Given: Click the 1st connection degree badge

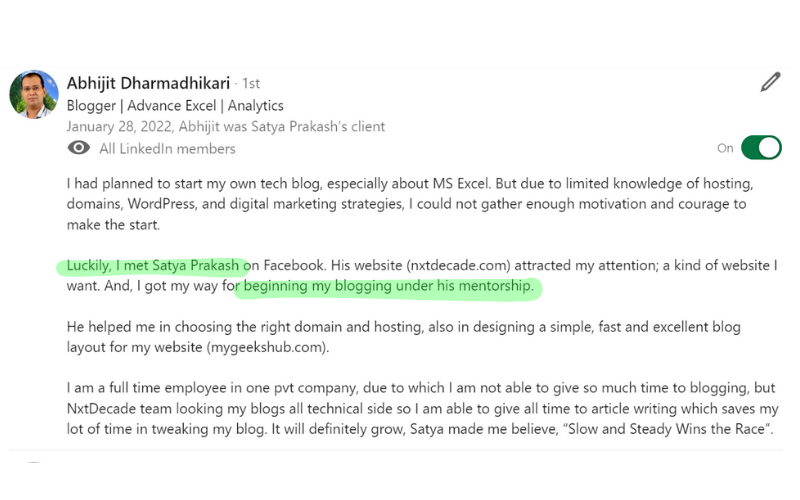Looking at the screenshot, I should [251, 83].
